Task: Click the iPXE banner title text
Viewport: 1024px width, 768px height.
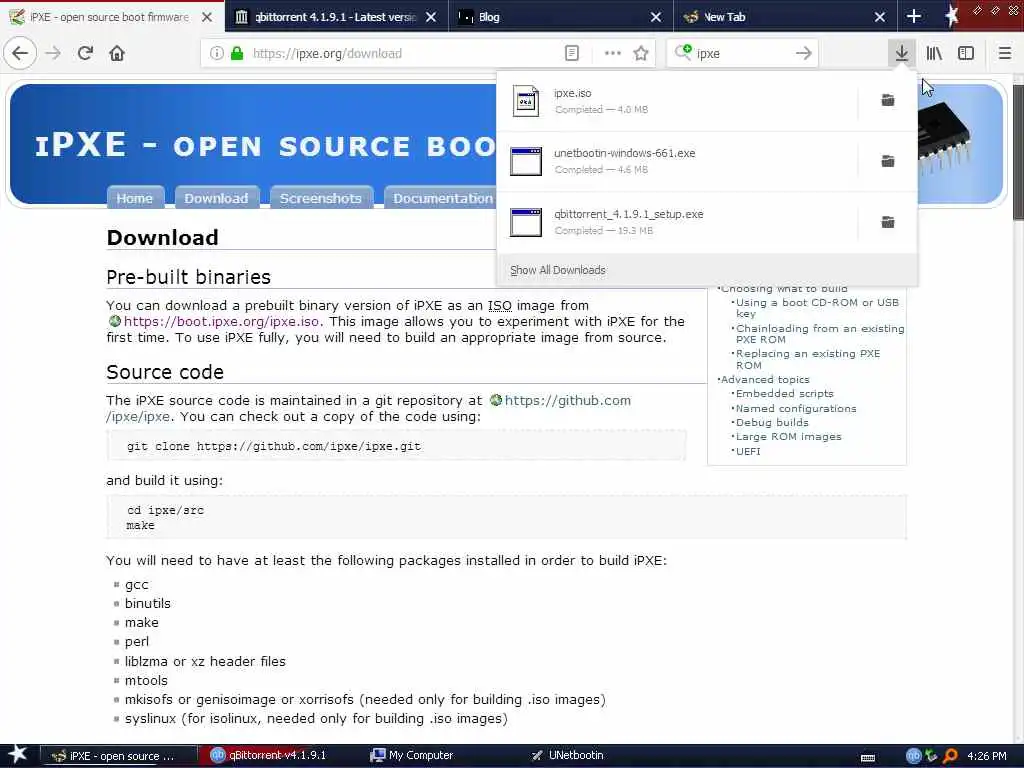Action: (264, 145)
